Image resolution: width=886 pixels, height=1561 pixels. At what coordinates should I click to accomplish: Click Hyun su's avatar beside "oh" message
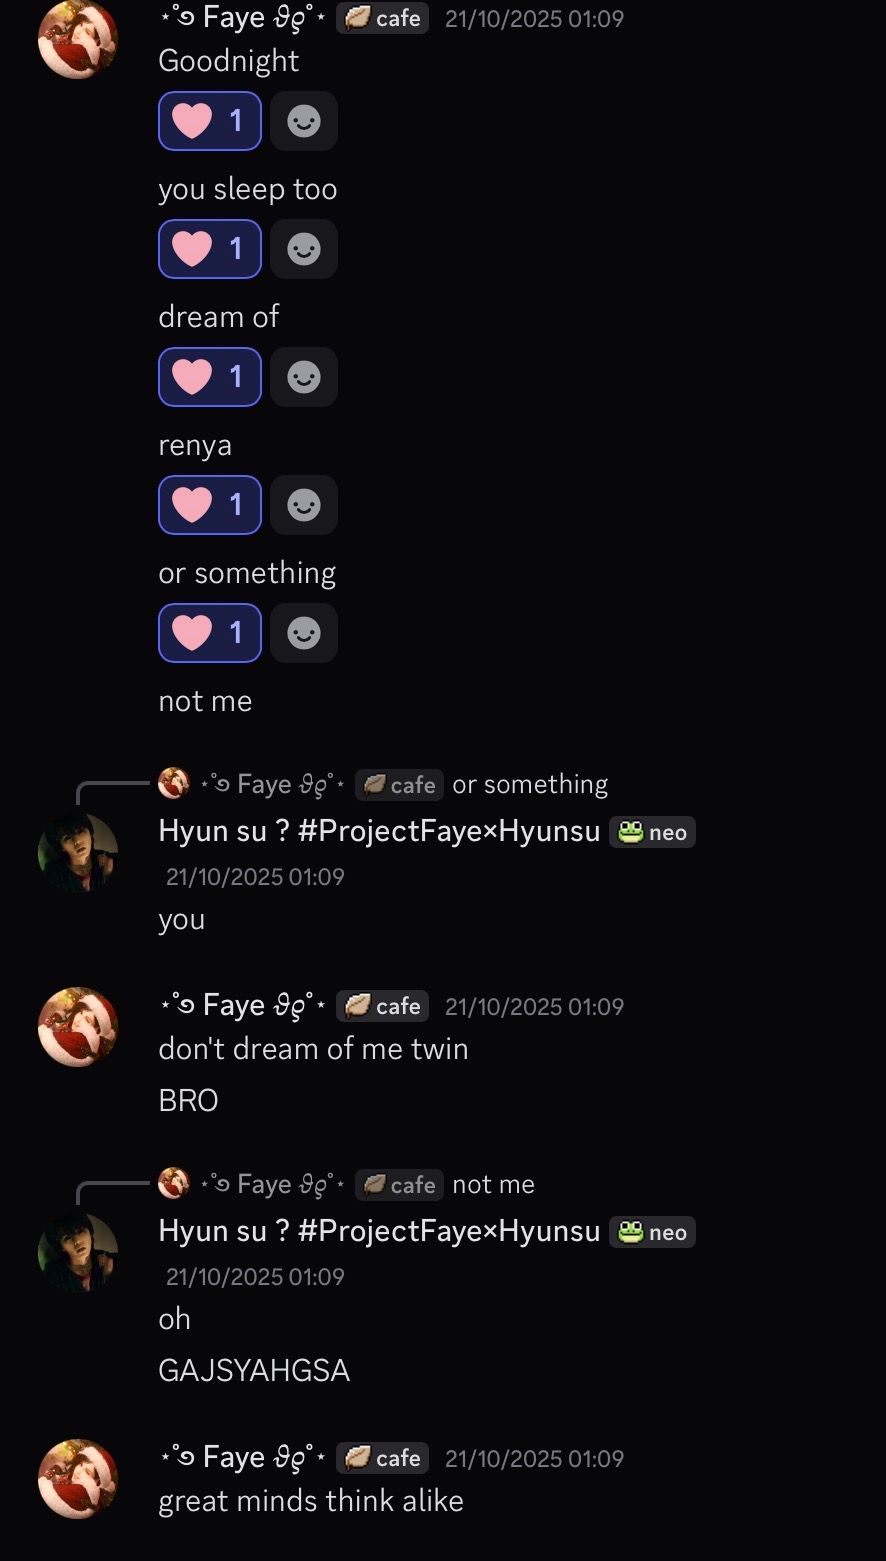(x=78, y=1252)
